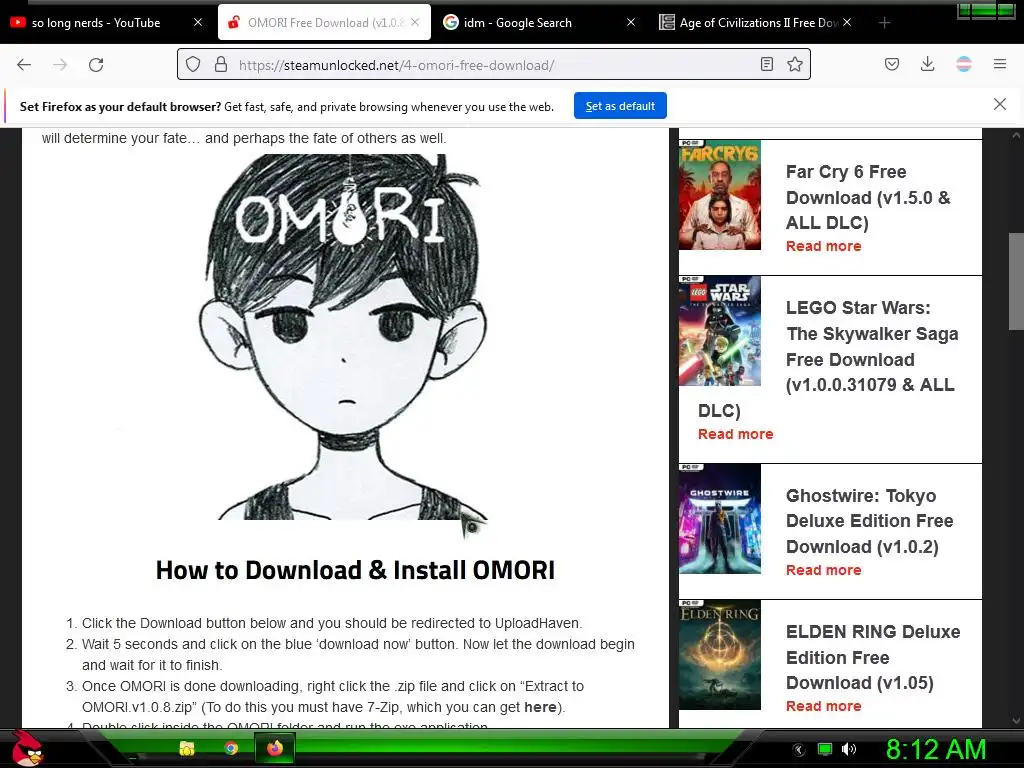Expand the hidden tray icons arrow
1024x768 pixels.
coord(799,749)
